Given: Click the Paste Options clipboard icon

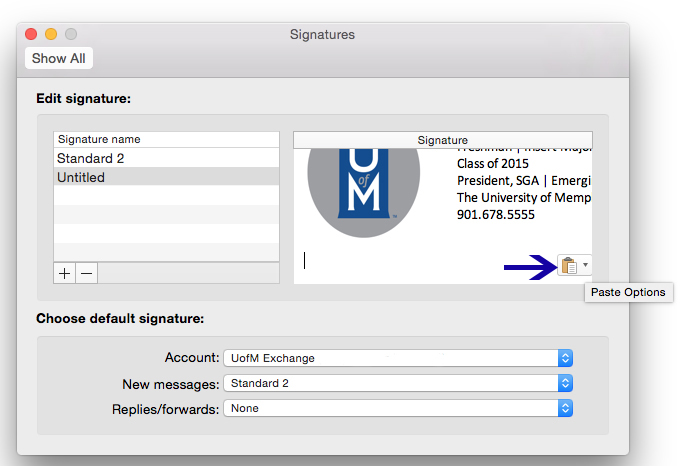Looking at the screenshot, I should point(568,265).
